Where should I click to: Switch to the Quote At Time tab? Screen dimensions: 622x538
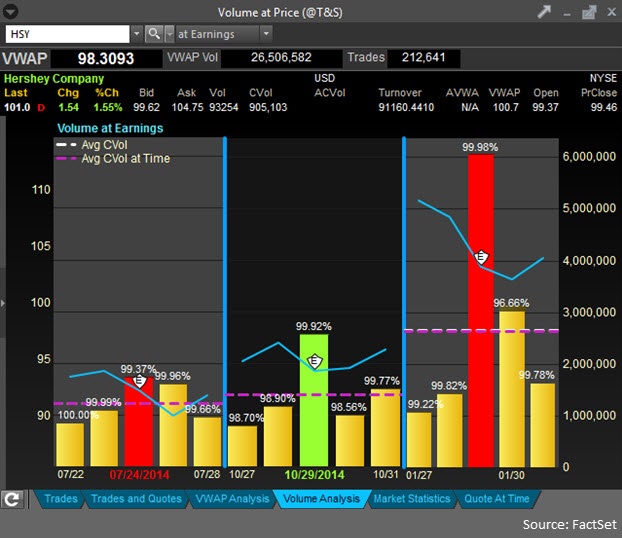[x=497, y=499]
